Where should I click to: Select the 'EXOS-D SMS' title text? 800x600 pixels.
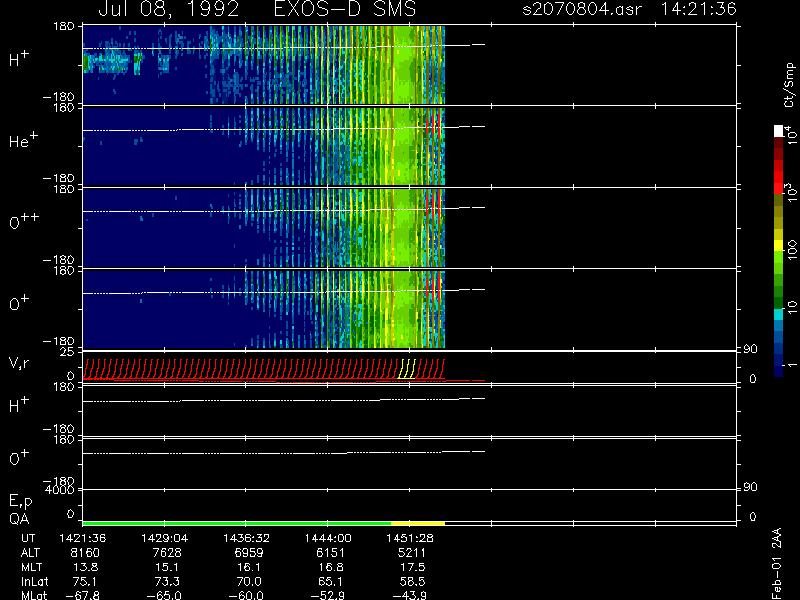[345, 9]
